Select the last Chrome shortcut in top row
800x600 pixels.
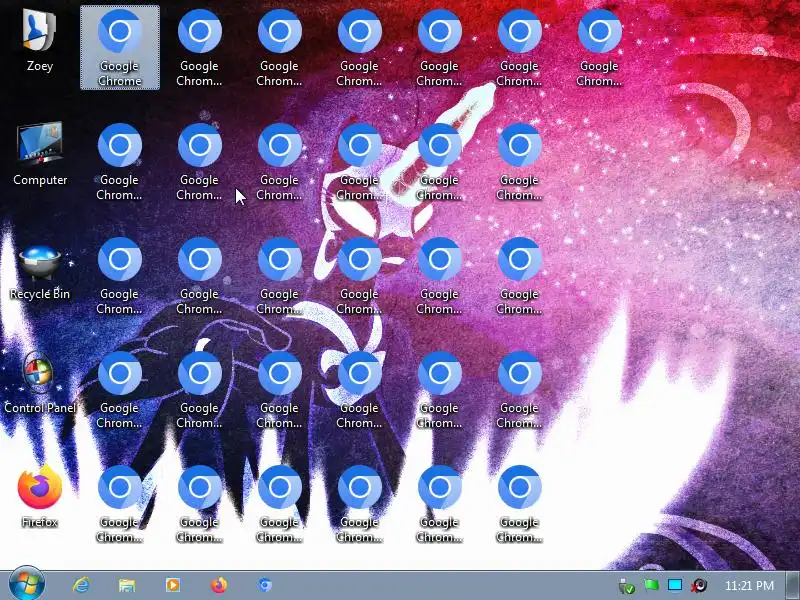(599, 47)
